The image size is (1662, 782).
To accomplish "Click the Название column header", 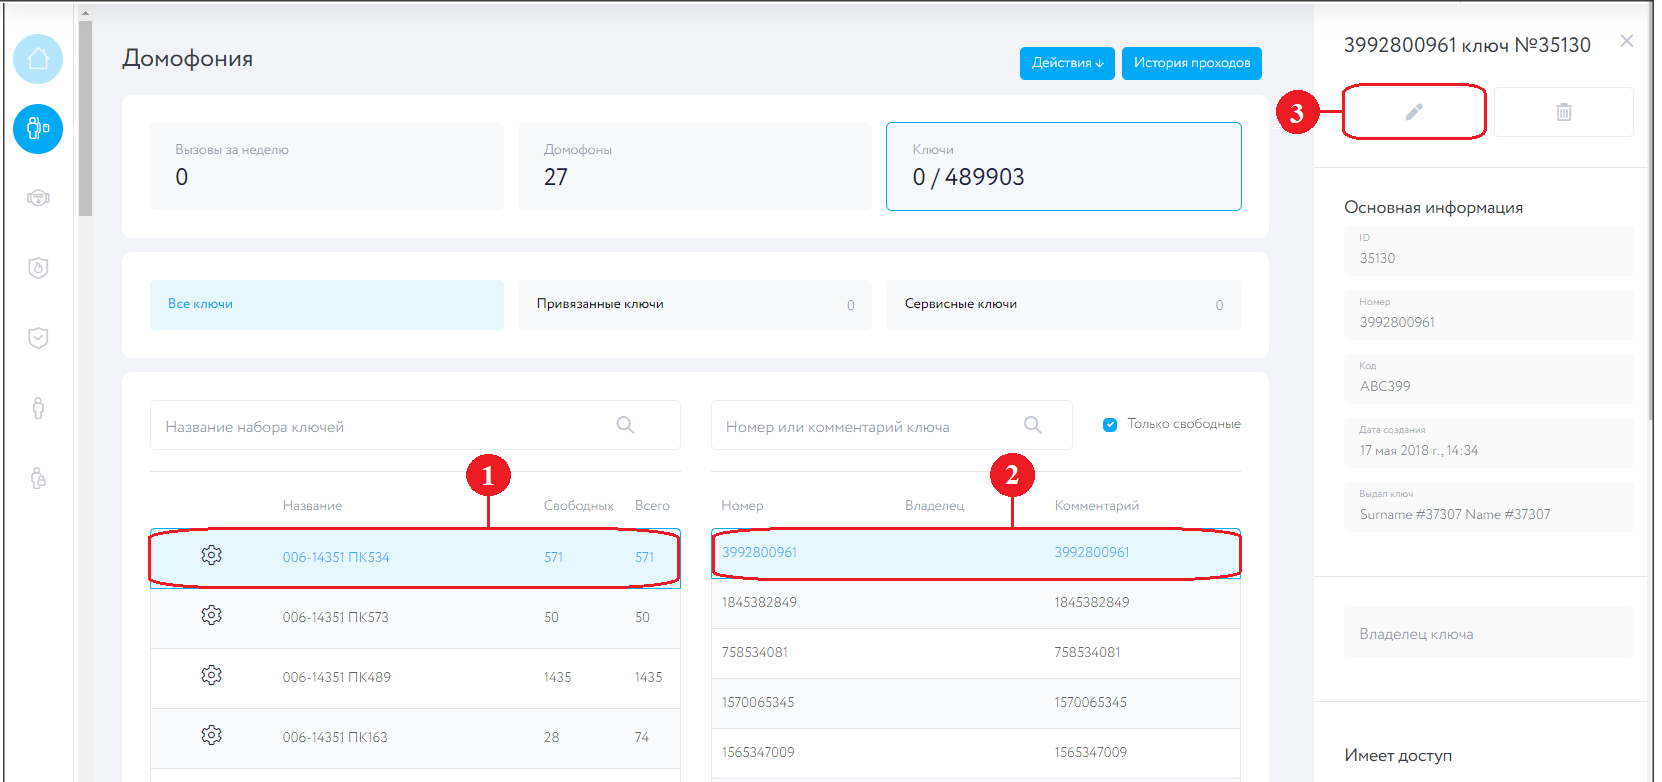I will click(312, 505).
